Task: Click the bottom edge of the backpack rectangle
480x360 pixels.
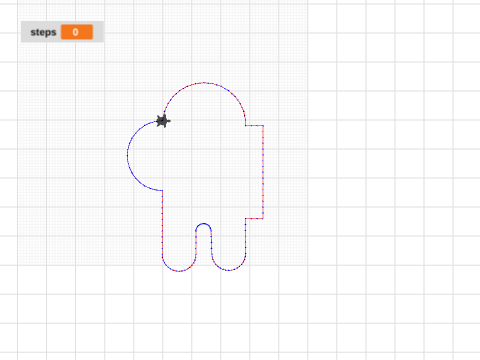Action: [x=254, y=219]
